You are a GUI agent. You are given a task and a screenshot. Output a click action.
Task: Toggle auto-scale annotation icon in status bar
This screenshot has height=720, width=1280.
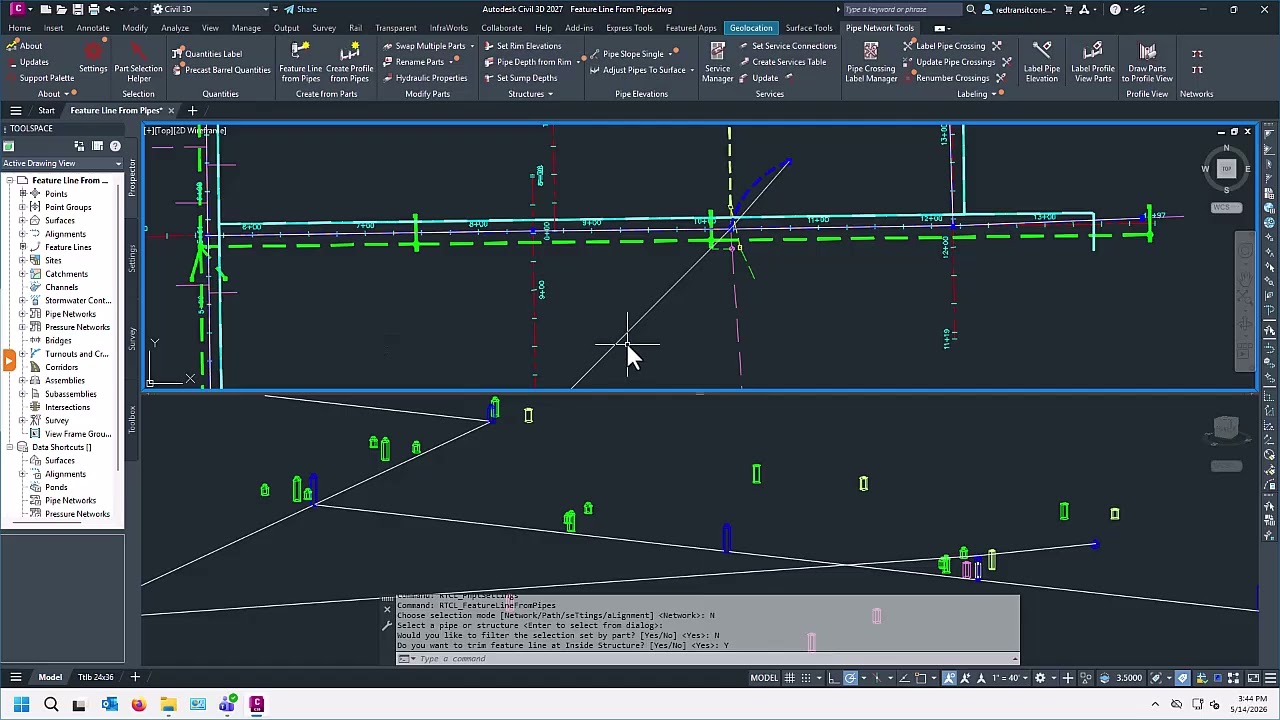[964, 678]
